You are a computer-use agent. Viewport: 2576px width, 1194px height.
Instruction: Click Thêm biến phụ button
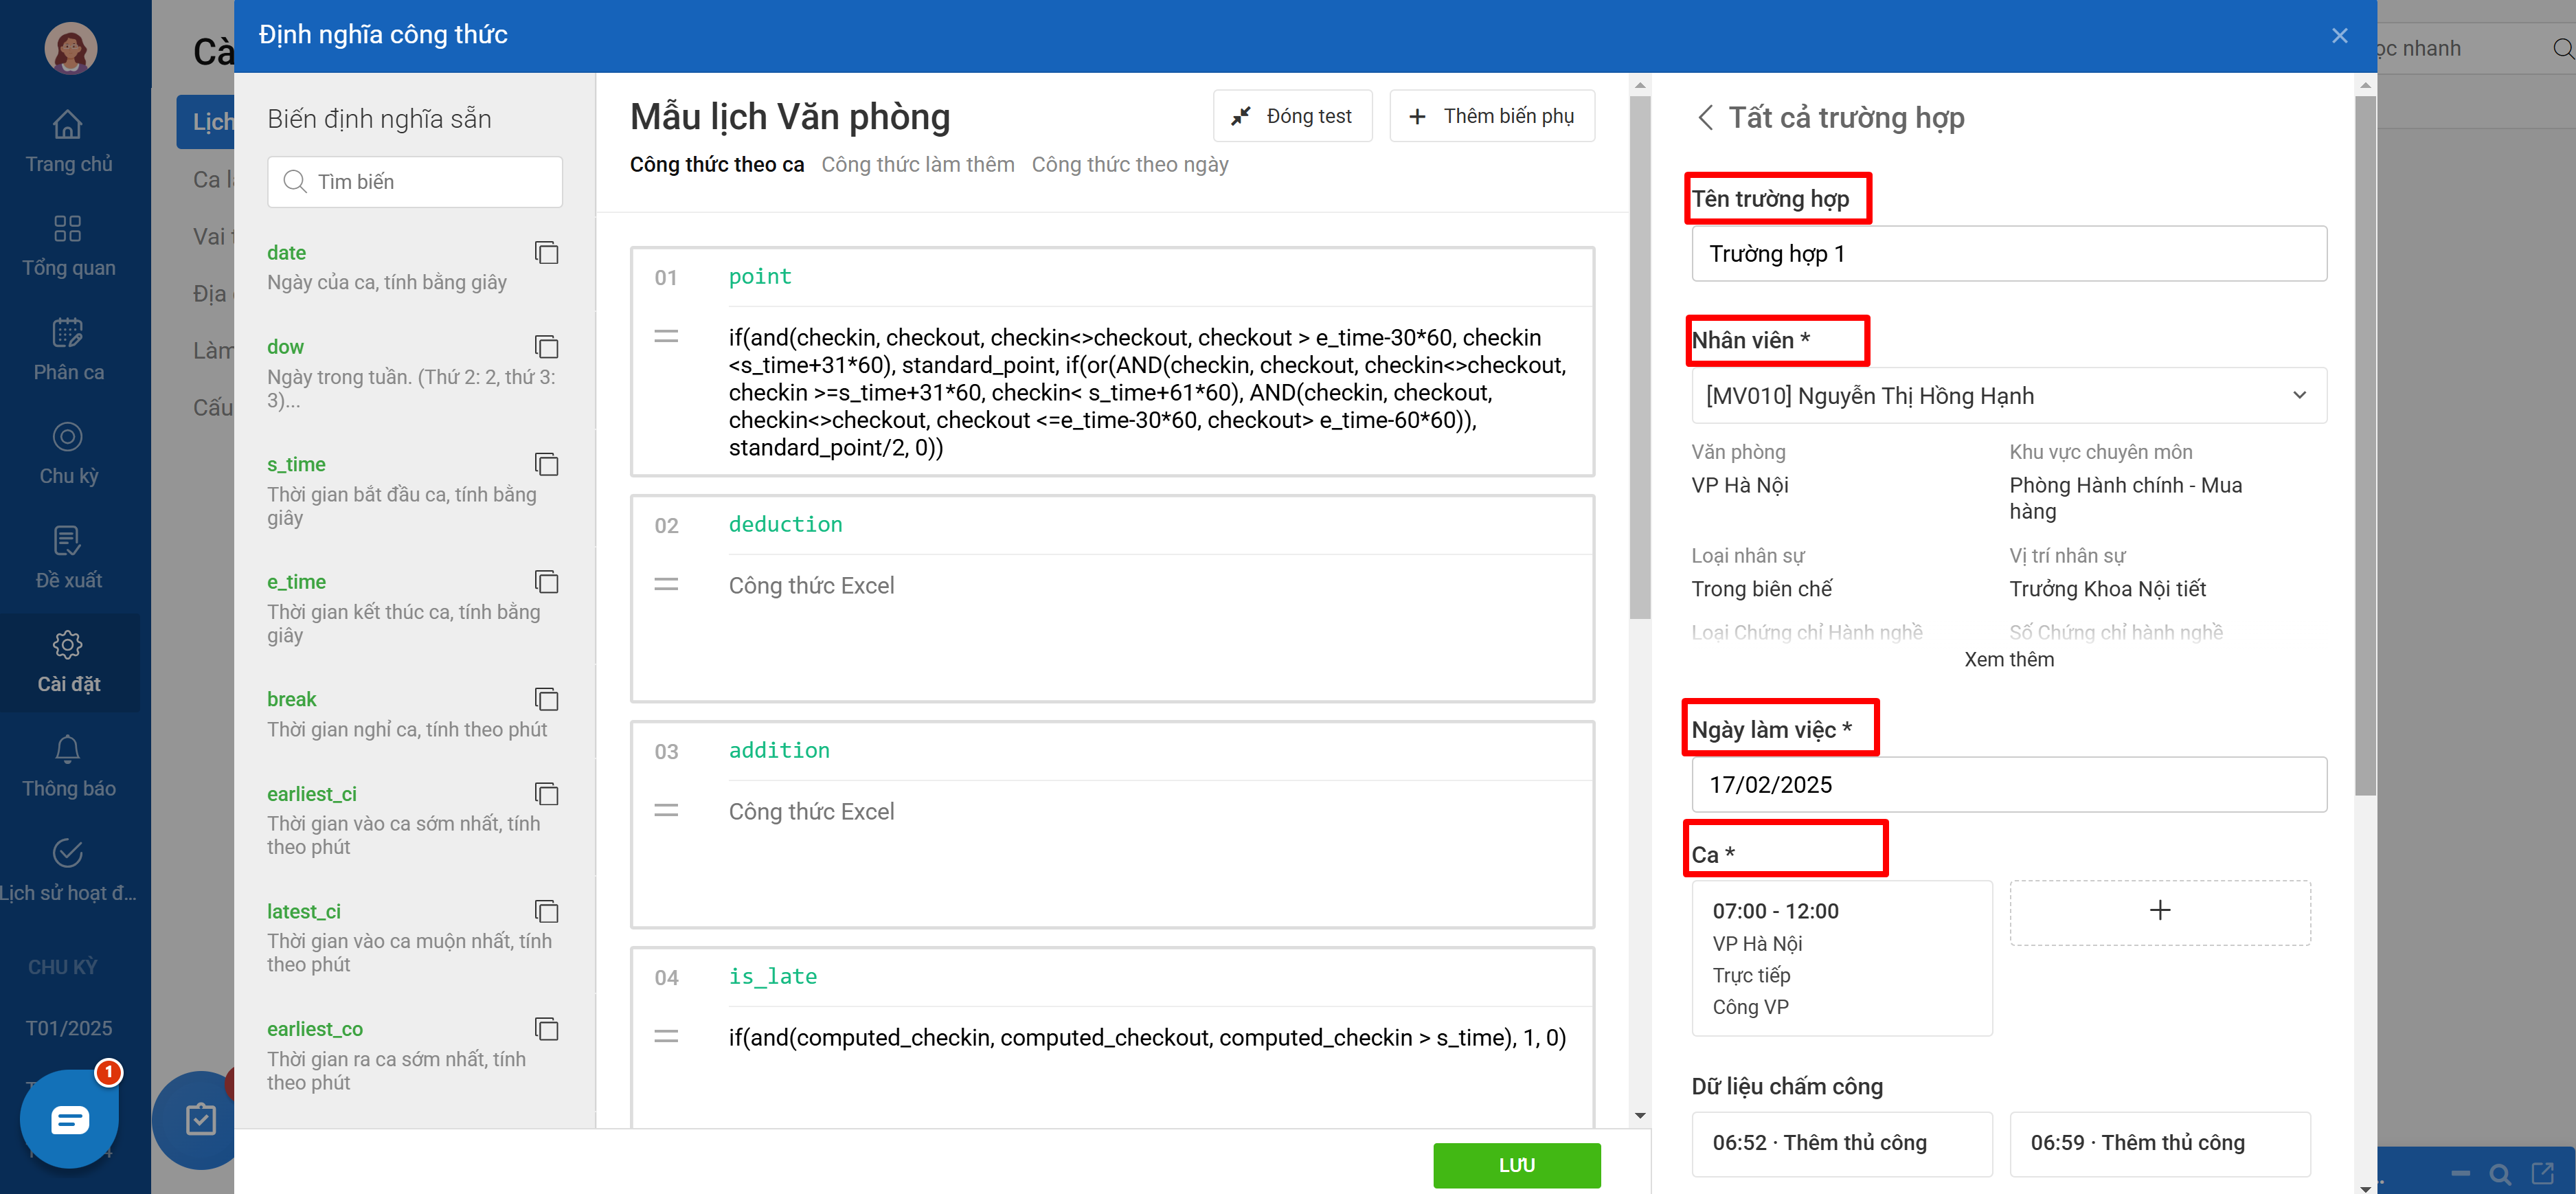click(1491, 117)
